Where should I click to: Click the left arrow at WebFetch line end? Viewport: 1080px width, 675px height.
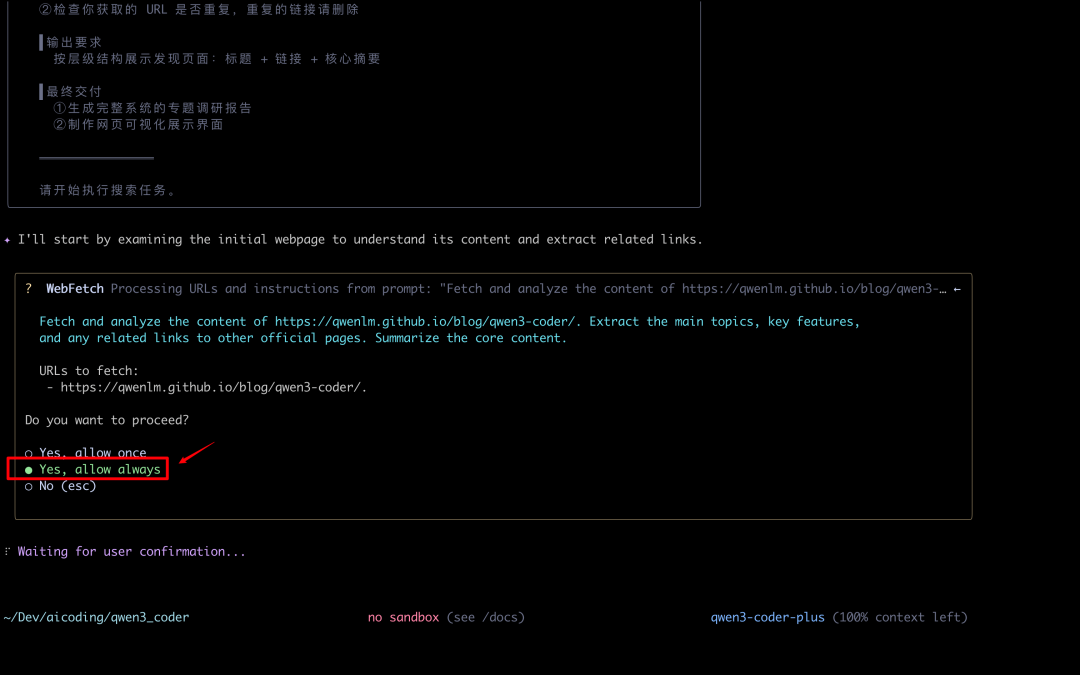pos(957,289)
